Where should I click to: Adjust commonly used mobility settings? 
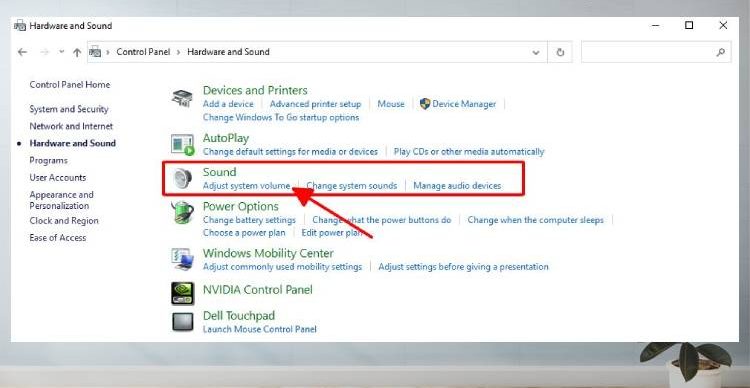282,266
